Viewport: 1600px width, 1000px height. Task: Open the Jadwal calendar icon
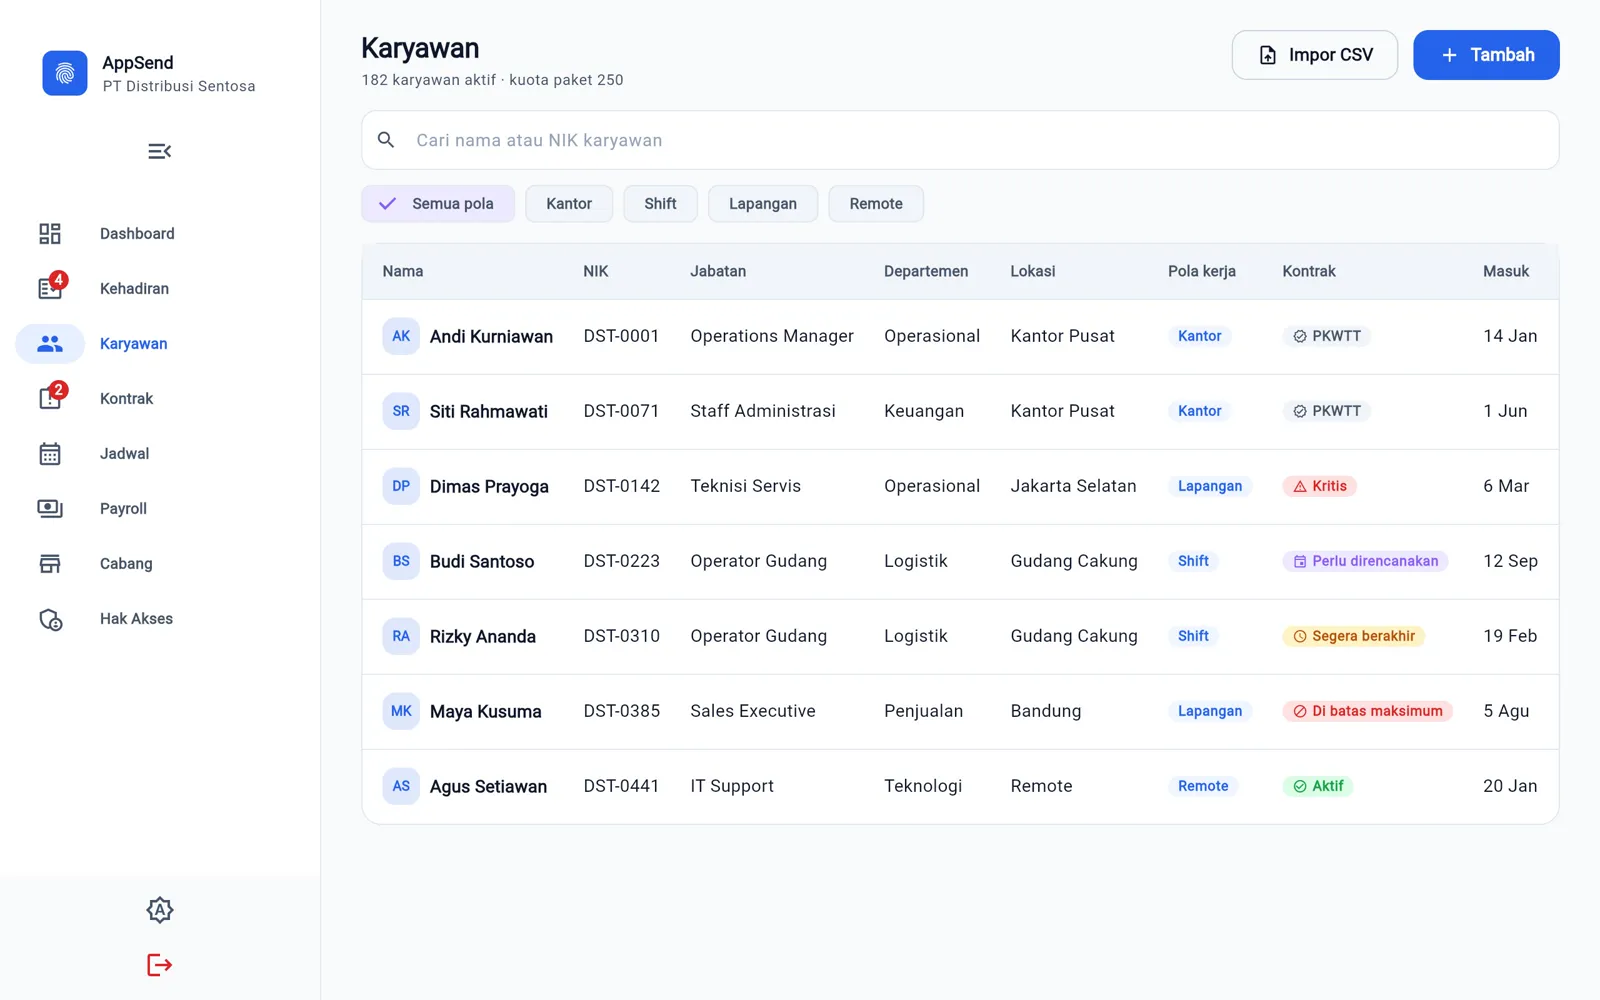(x=50, y=453)
